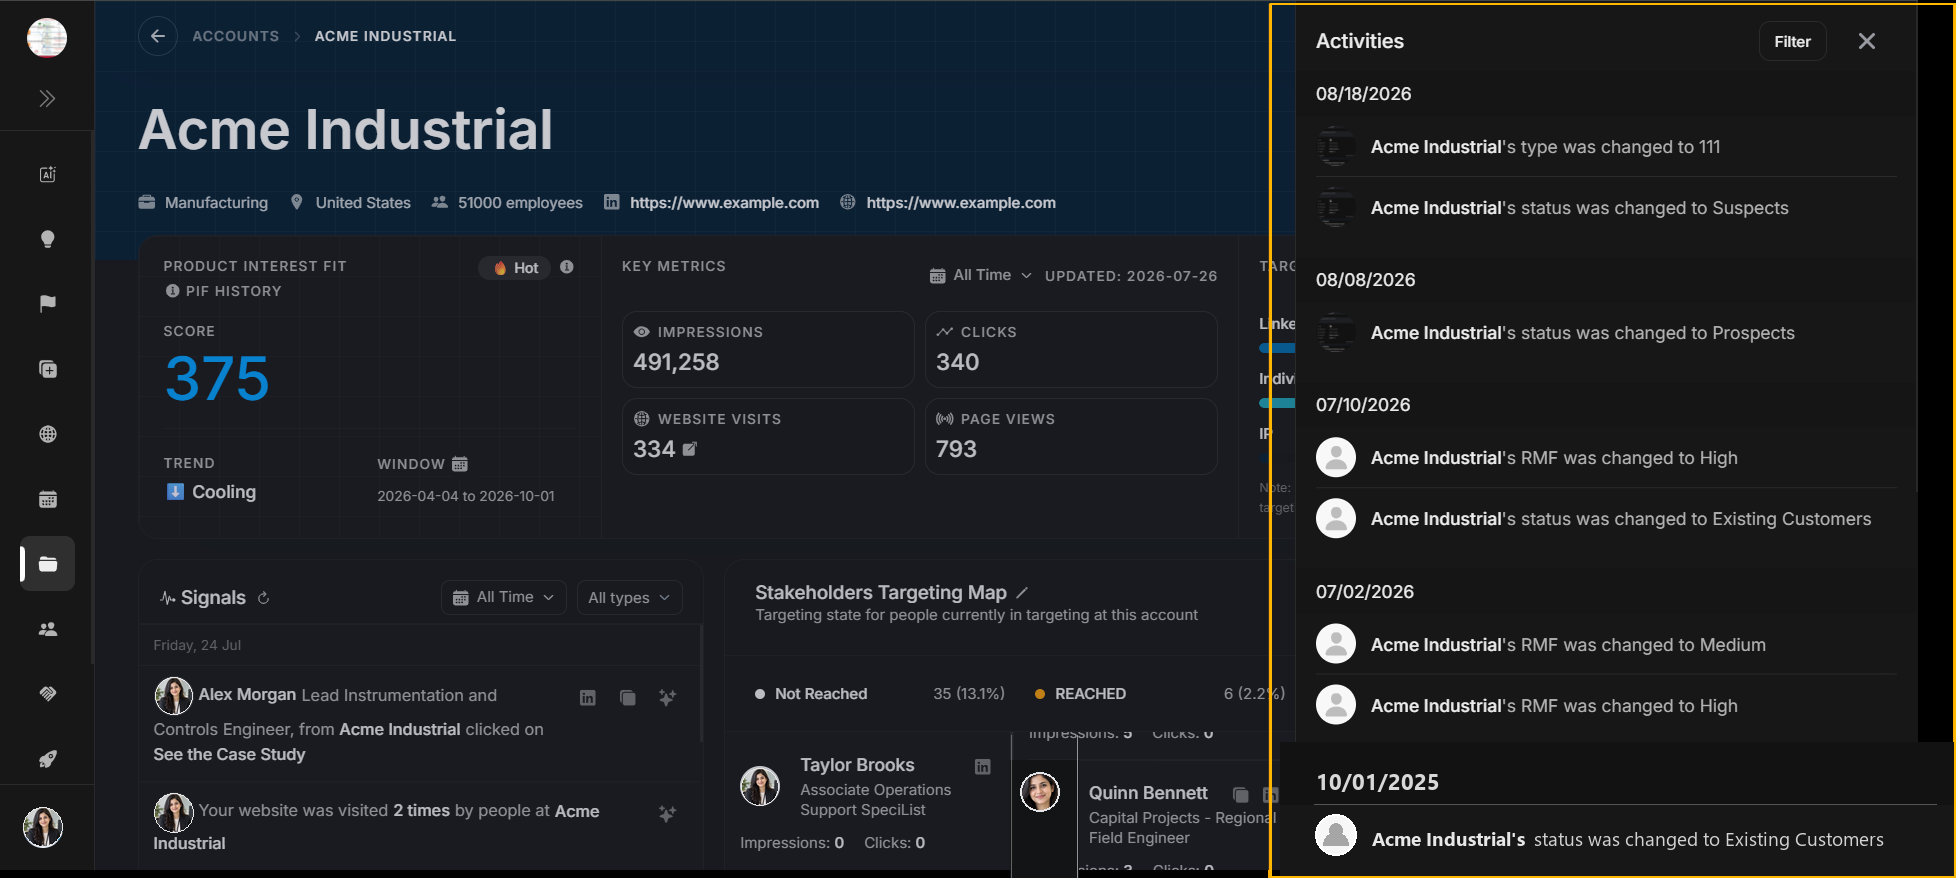1956x878 pixels.
Task: Click the 375 PIF score value
Action: (x=217, y=379)
